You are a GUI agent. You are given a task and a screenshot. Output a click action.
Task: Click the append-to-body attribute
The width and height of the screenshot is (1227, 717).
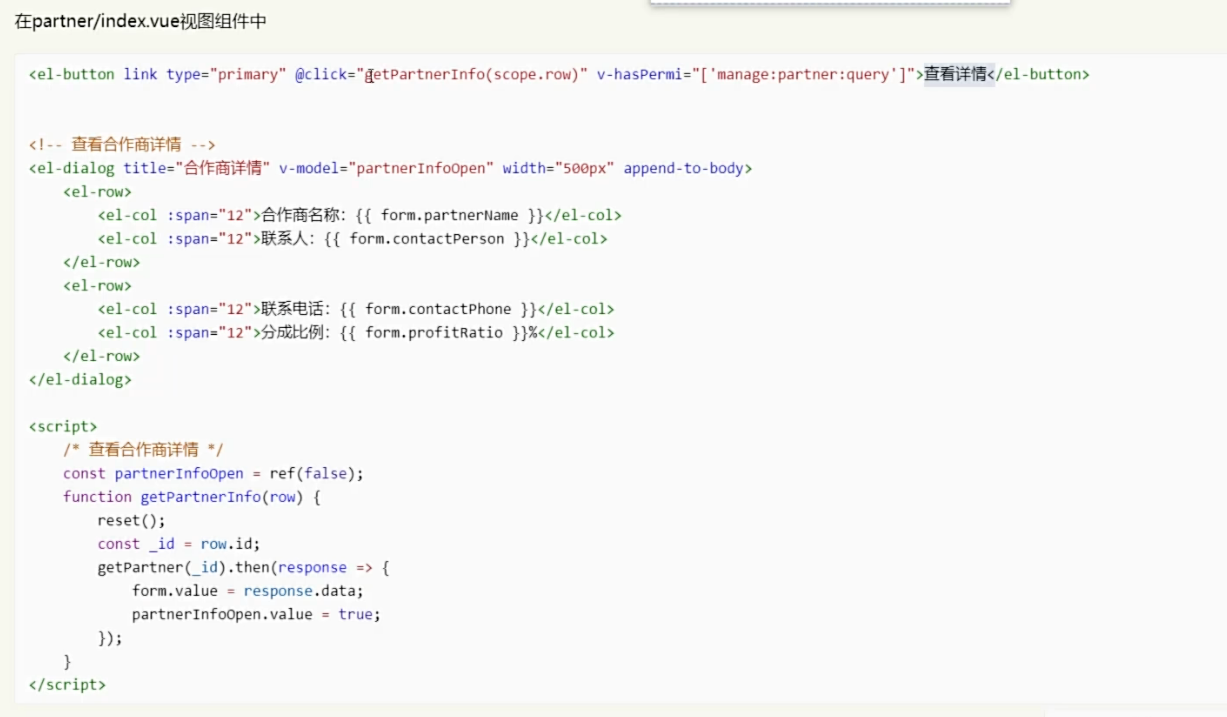tap(683, 168)
